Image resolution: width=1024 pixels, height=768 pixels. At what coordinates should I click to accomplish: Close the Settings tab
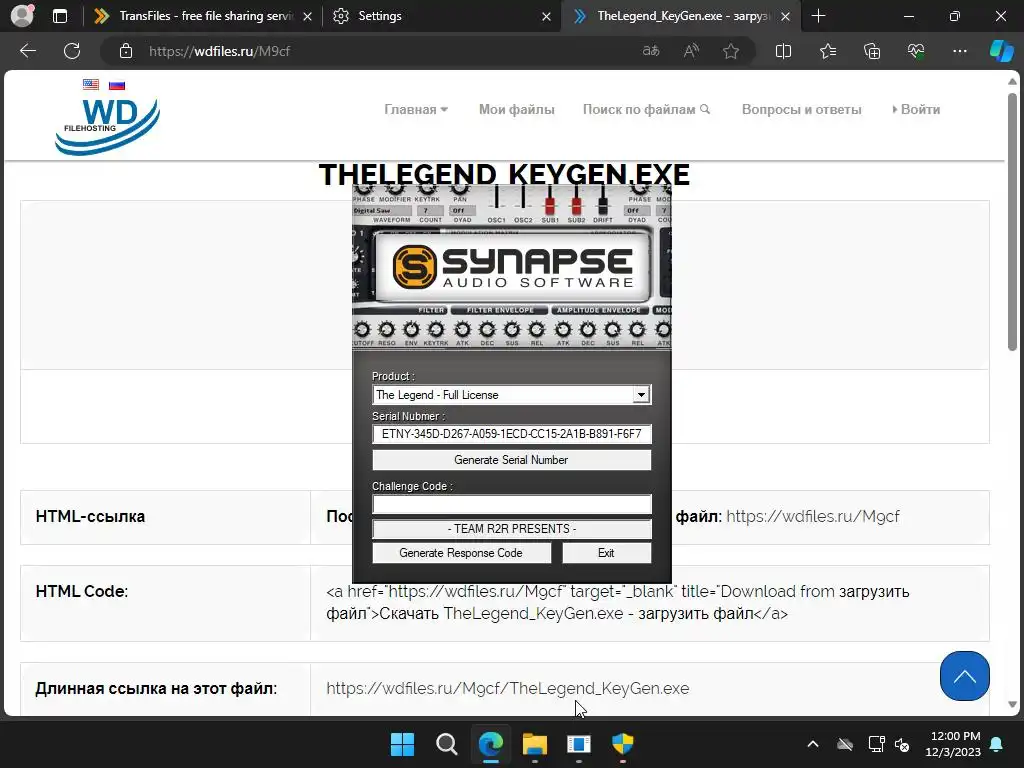(x=546, y=16)
